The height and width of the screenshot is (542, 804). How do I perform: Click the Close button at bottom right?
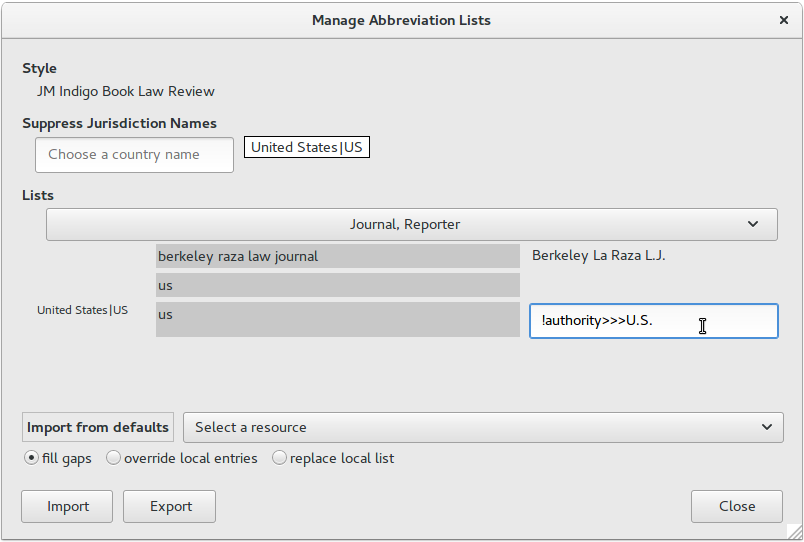(737, 506)
